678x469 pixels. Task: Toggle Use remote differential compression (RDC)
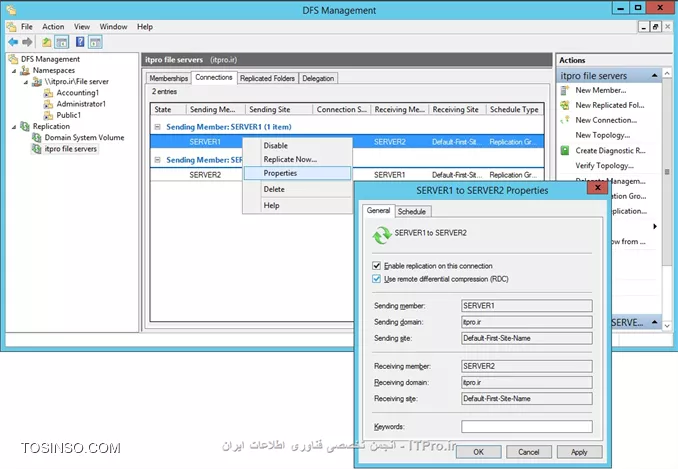tap(377, 279)
